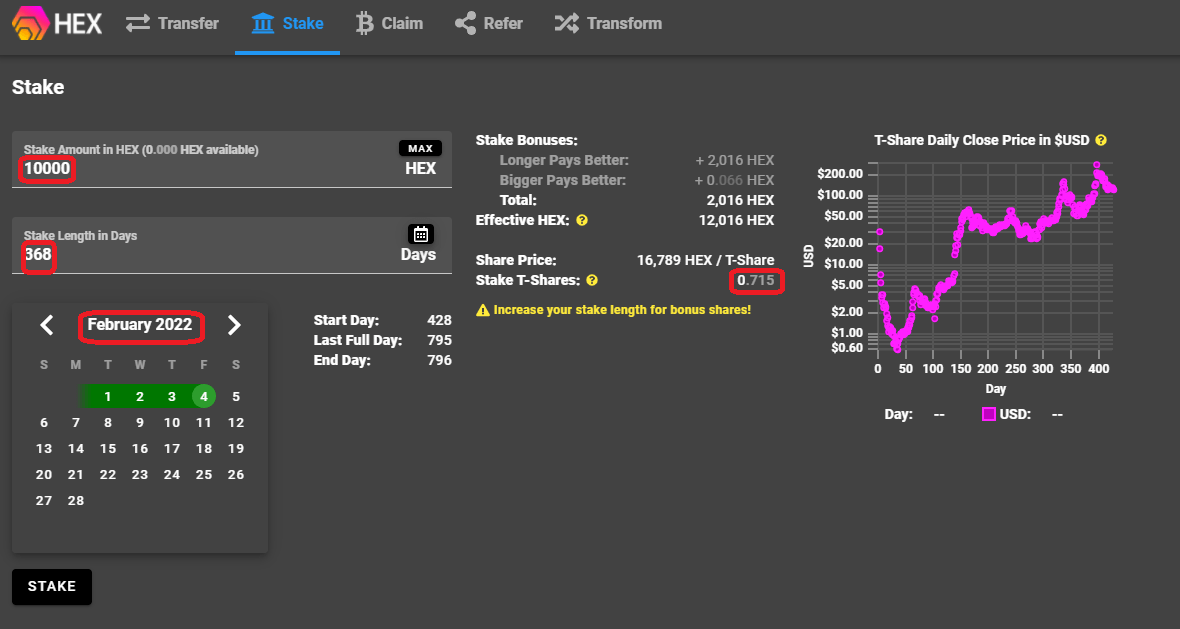Click the February 2022 month header
Screen dimensions: 1180x629
[140, 325]
